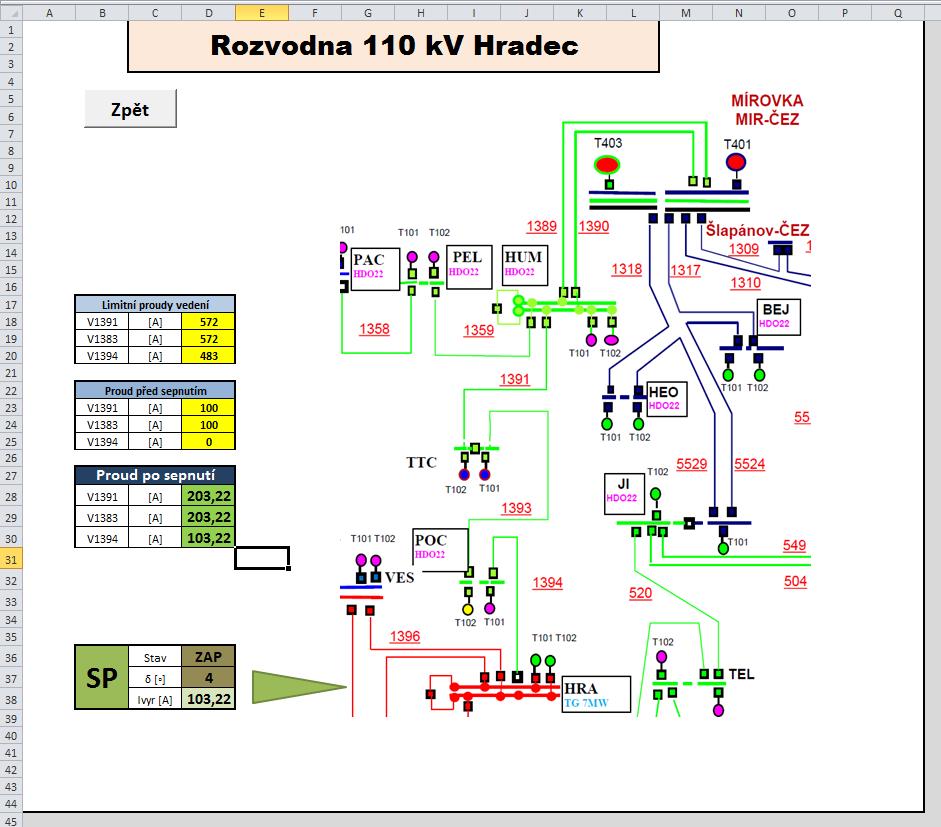Image resolution: width=941 pixels, height=827 pixels.
Task: Select V1391 pre-switch current cell 100
Action: pyautogui.click(x=208, y=408)
